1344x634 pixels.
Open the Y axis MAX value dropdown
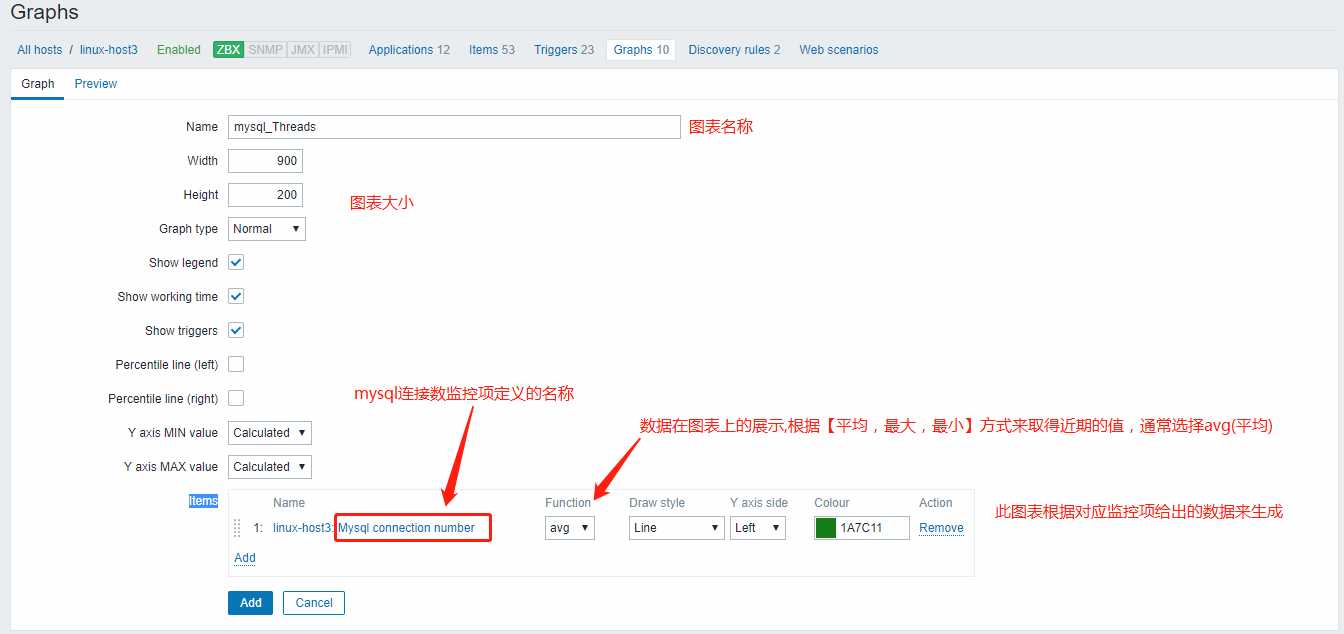point(270,467)
